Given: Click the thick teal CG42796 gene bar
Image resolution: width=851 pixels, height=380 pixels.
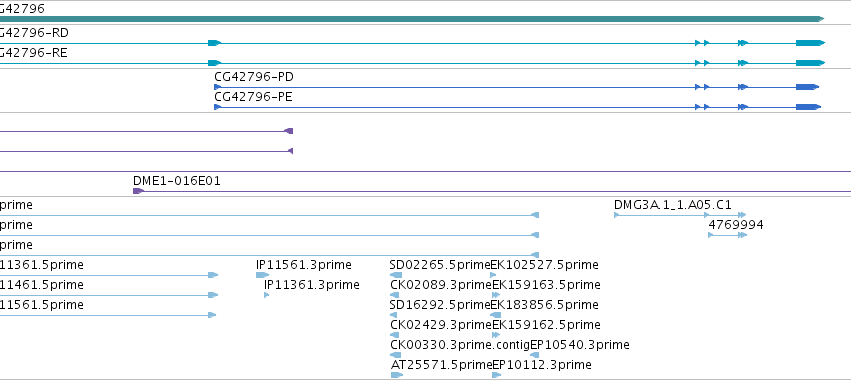Looking at the screenshot, I should tap(412, 19).
